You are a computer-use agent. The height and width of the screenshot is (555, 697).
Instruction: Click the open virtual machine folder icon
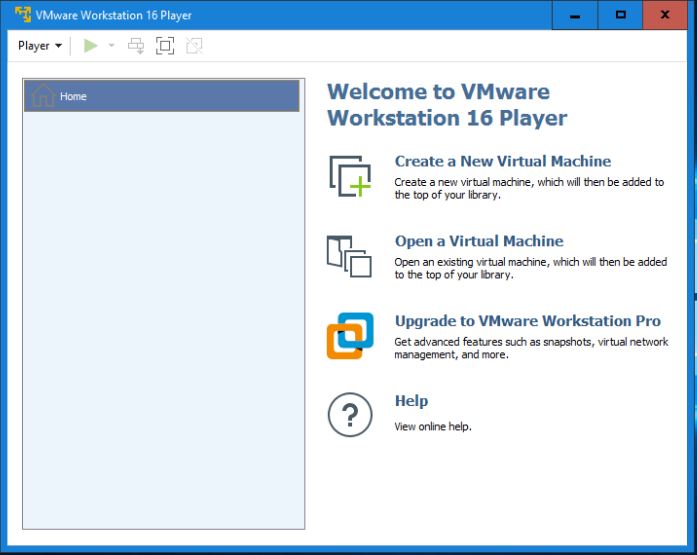[x=349, y=256]
